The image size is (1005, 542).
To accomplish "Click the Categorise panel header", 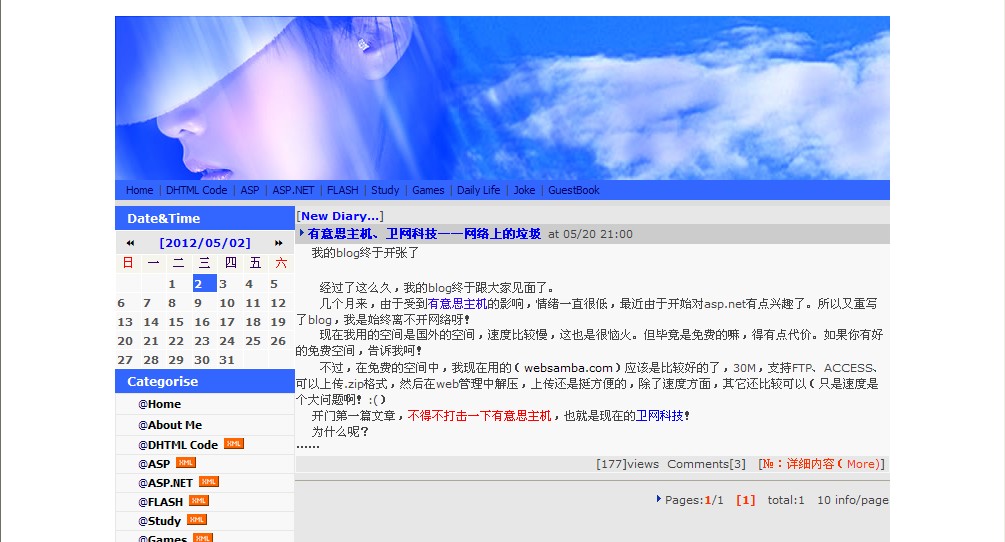I will 204,381.
